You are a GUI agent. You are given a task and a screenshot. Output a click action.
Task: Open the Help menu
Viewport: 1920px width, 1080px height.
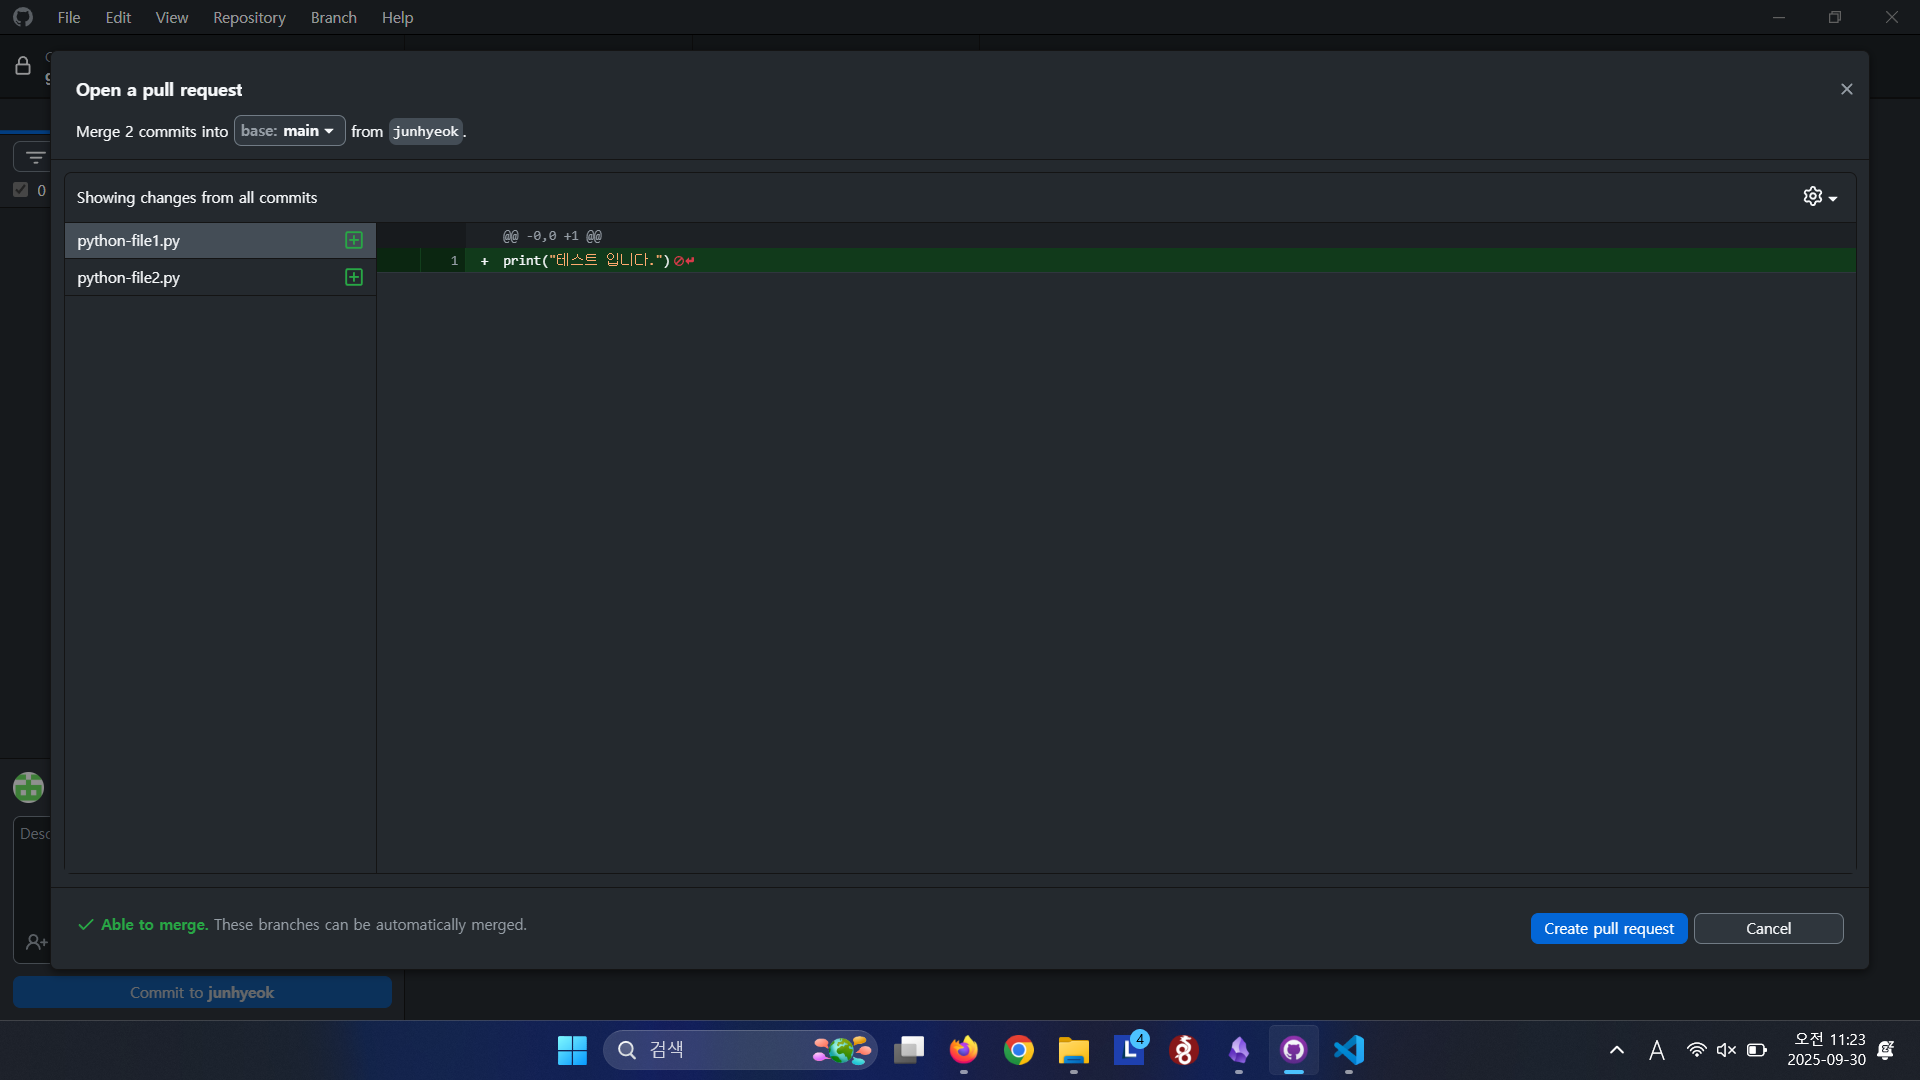pos(397,17)
